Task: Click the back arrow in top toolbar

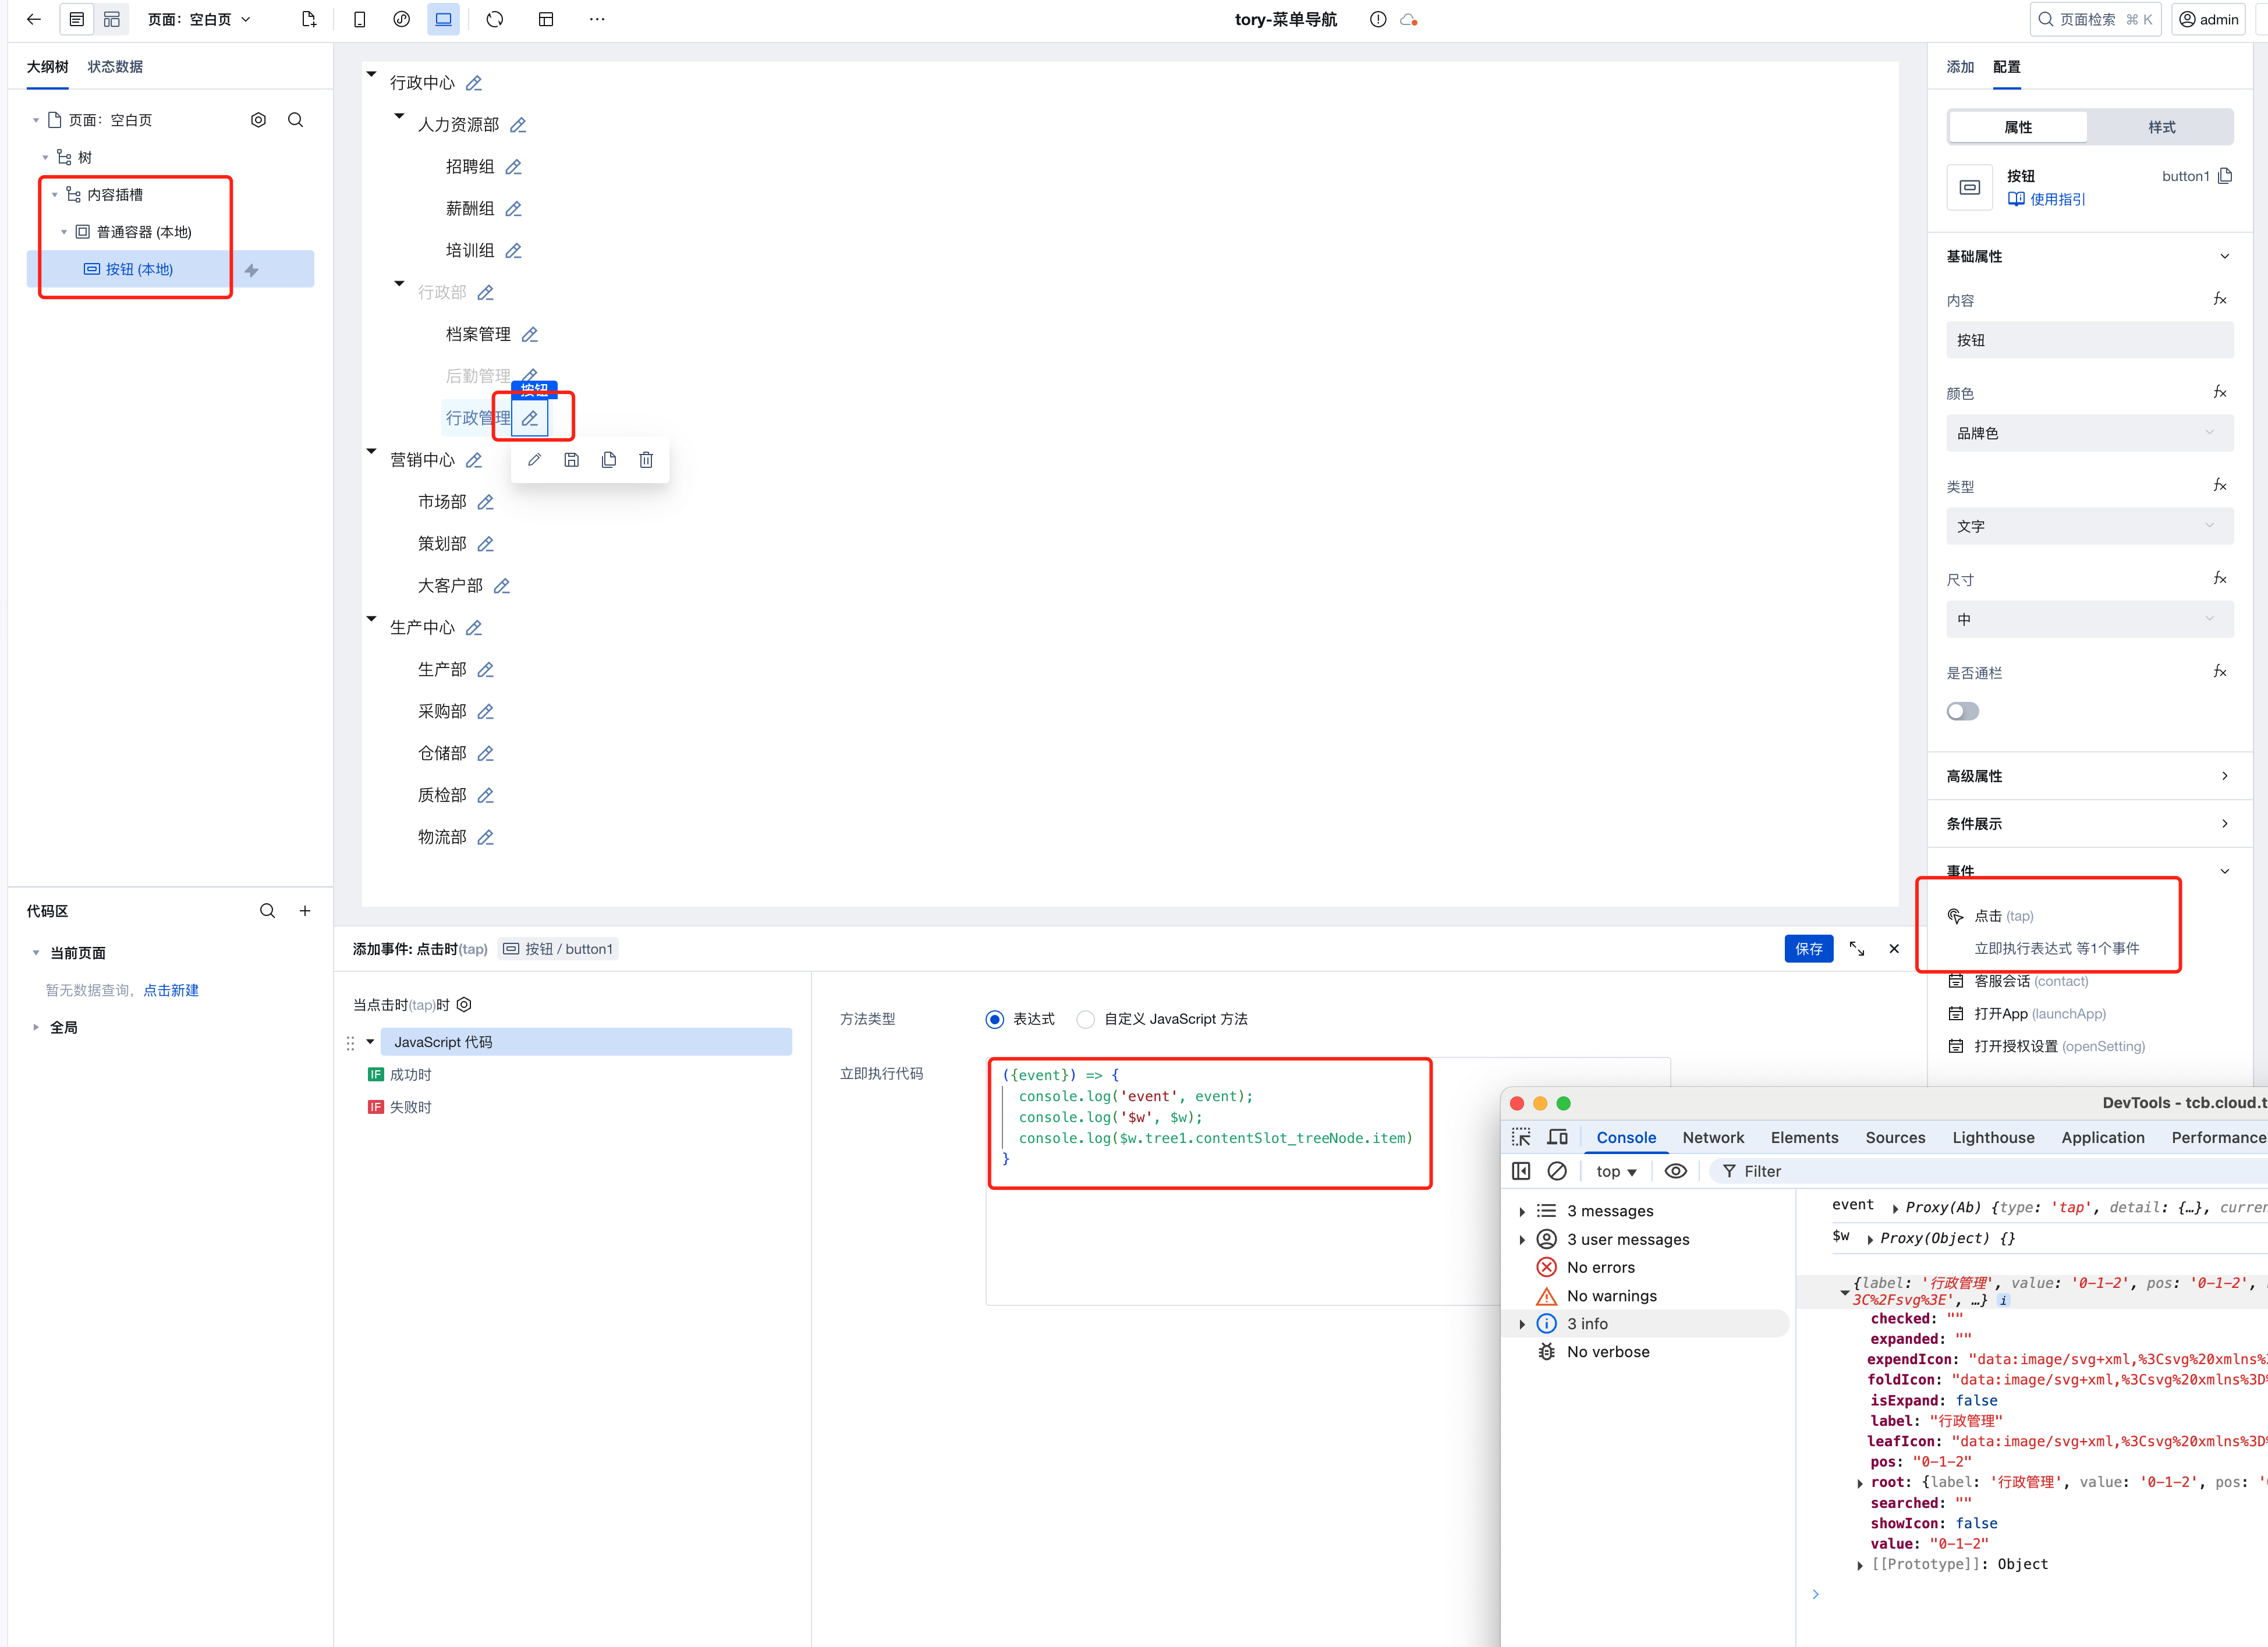Action: click(33, 19)
